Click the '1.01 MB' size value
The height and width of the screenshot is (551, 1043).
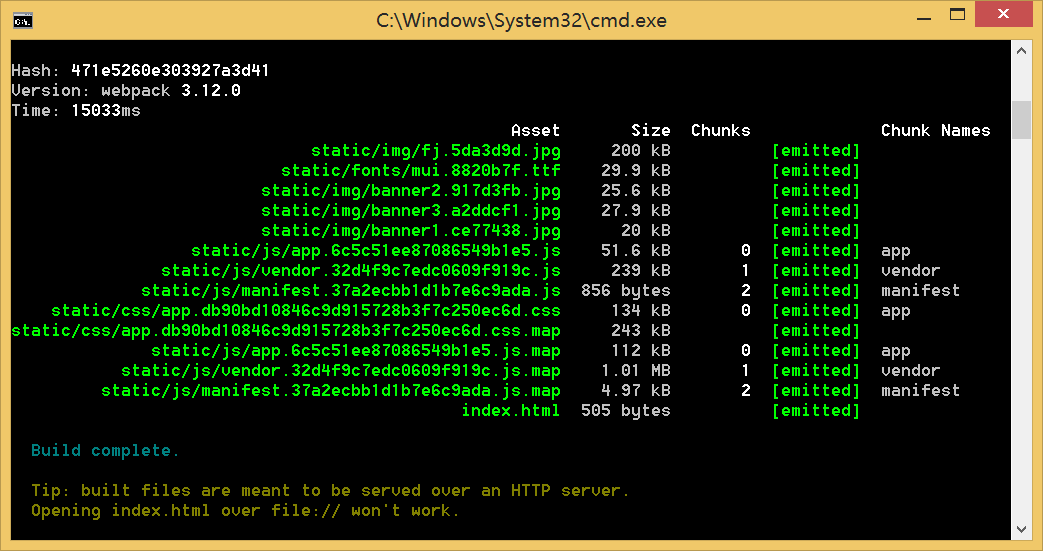(635, 370)
